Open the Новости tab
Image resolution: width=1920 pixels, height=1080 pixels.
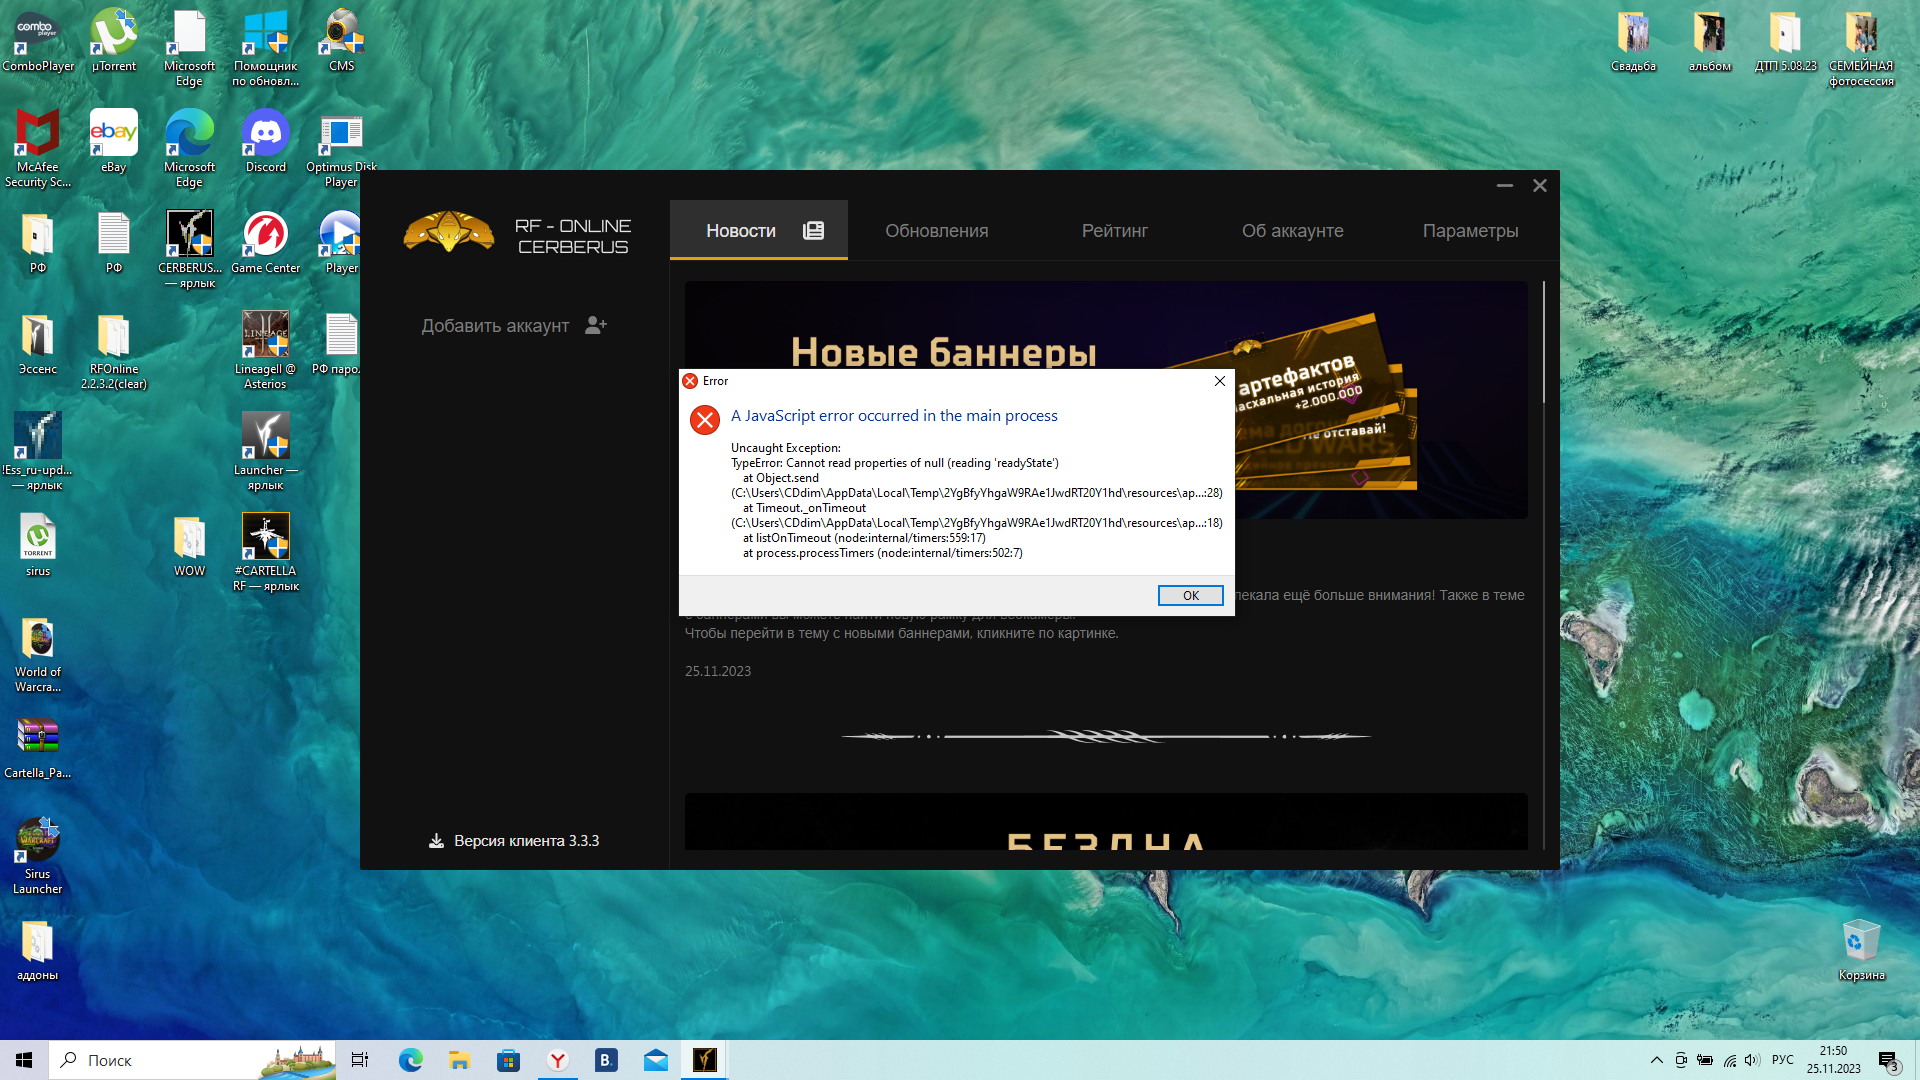tap(759, 230)
